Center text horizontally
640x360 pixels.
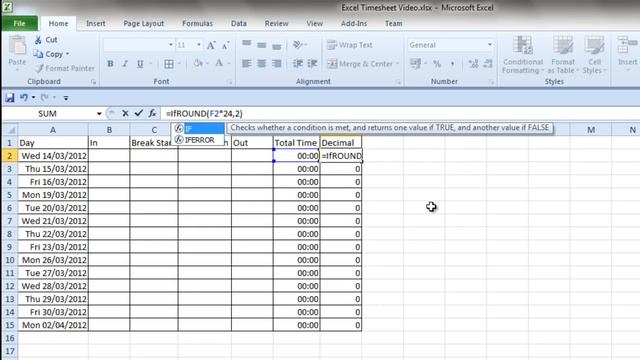(262, 64)
